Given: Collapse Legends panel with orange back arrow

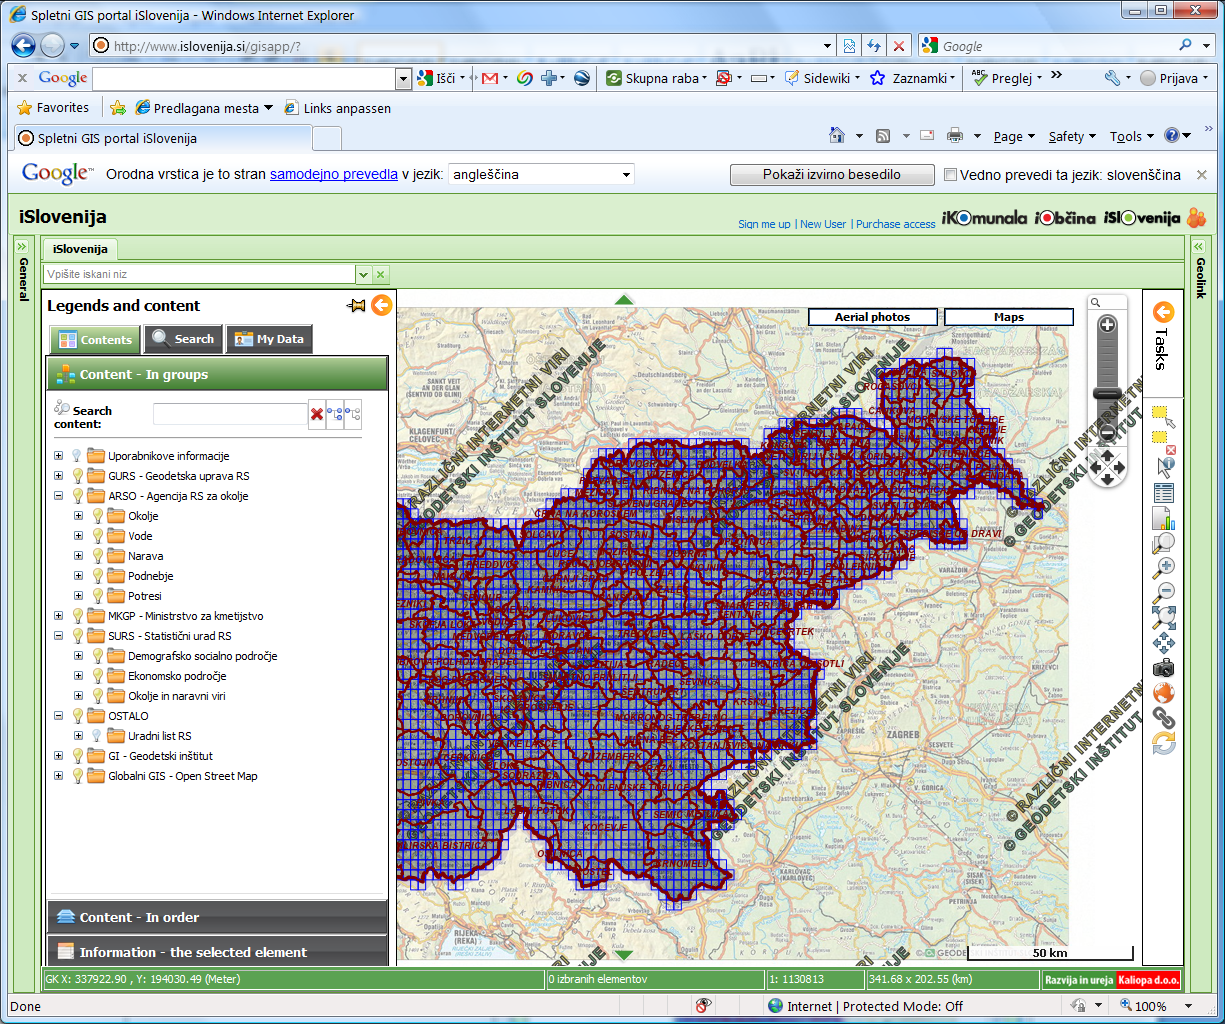Looking at the screenshot, I should 381,305.
